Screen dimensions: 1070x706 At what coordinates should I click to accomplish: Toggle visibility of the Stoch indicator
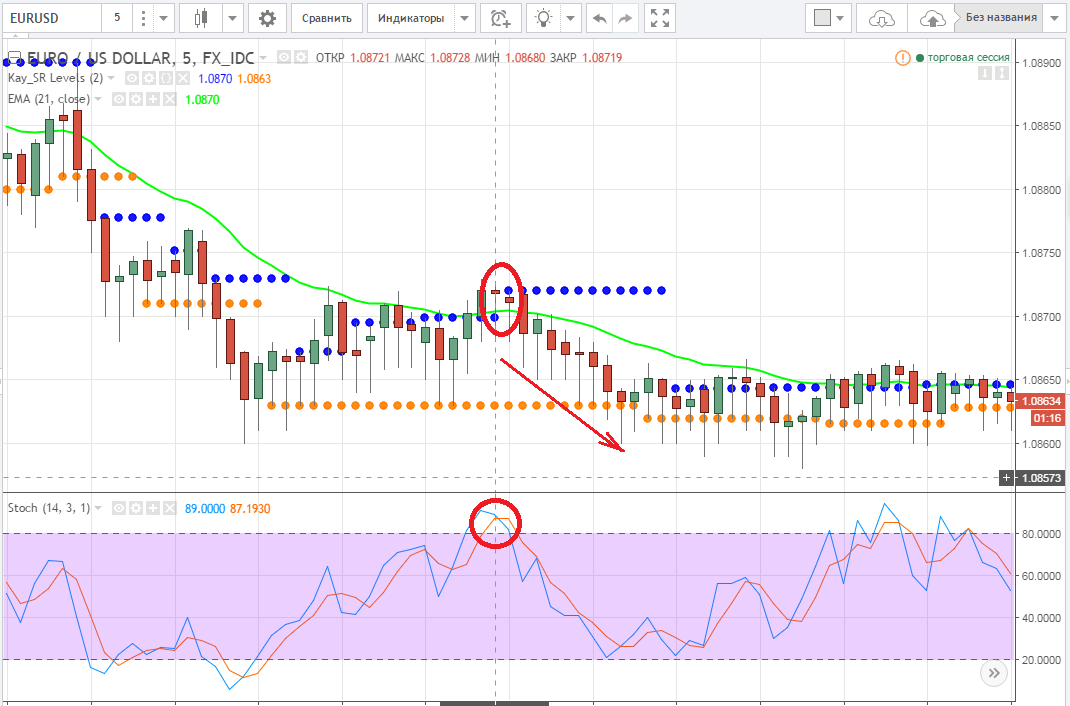[118, 508]
